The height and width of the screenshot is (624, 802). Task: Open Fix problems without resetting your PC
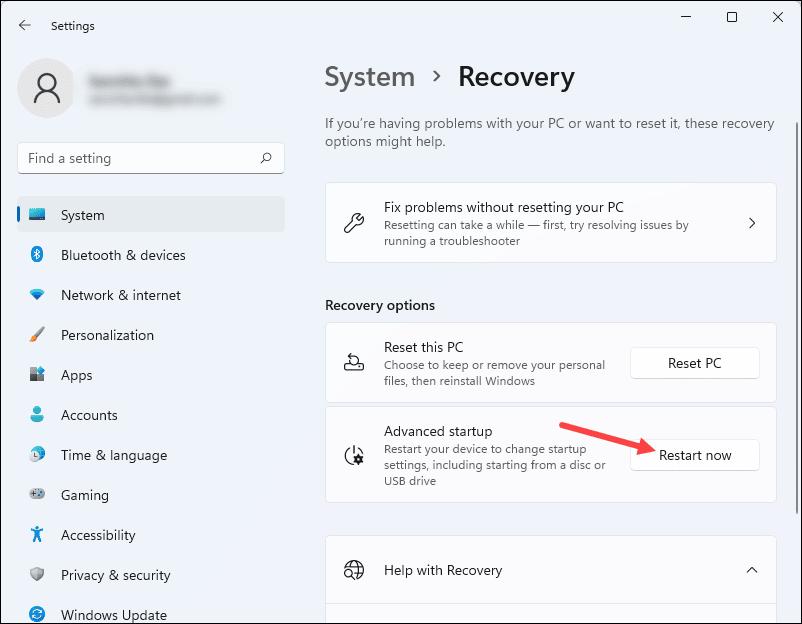click(x=551, y=223)
